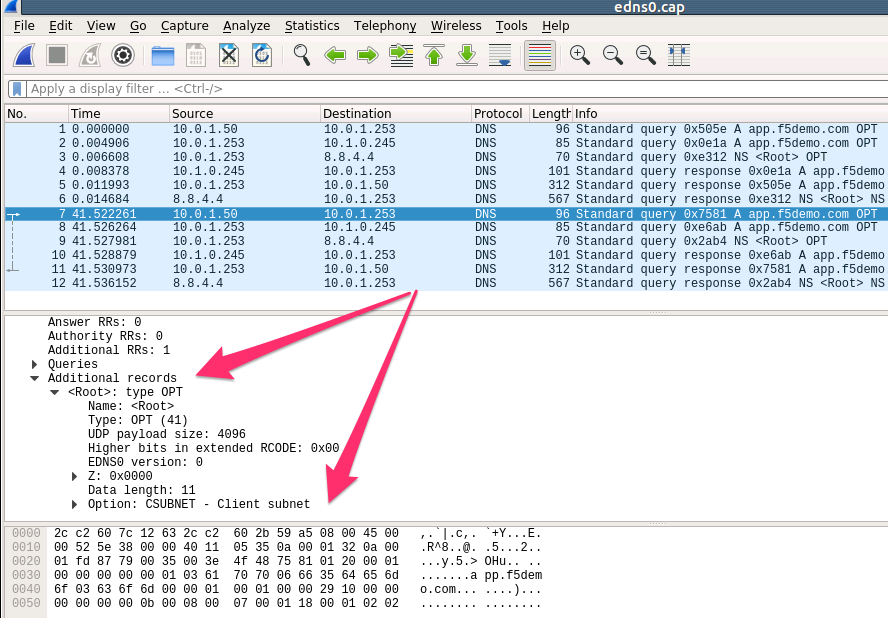Screen dimensions: 888x618
Task: Open the Statistics menu
Action: 311,25
